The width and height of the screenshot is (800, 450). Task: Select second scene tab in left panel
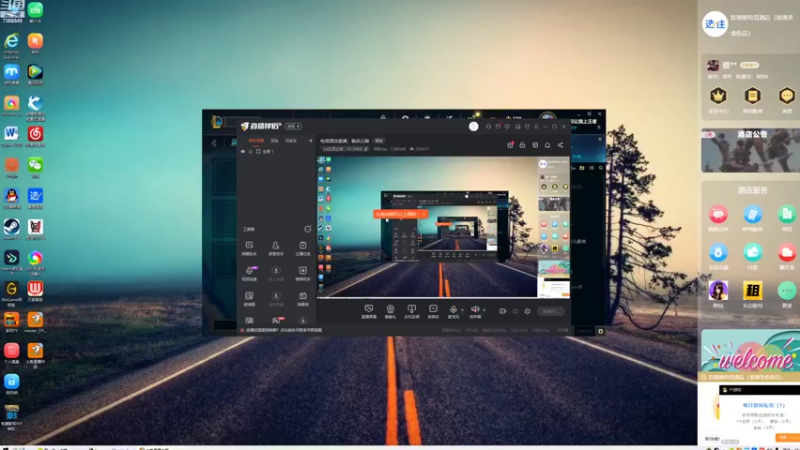[x=274, y=141]
